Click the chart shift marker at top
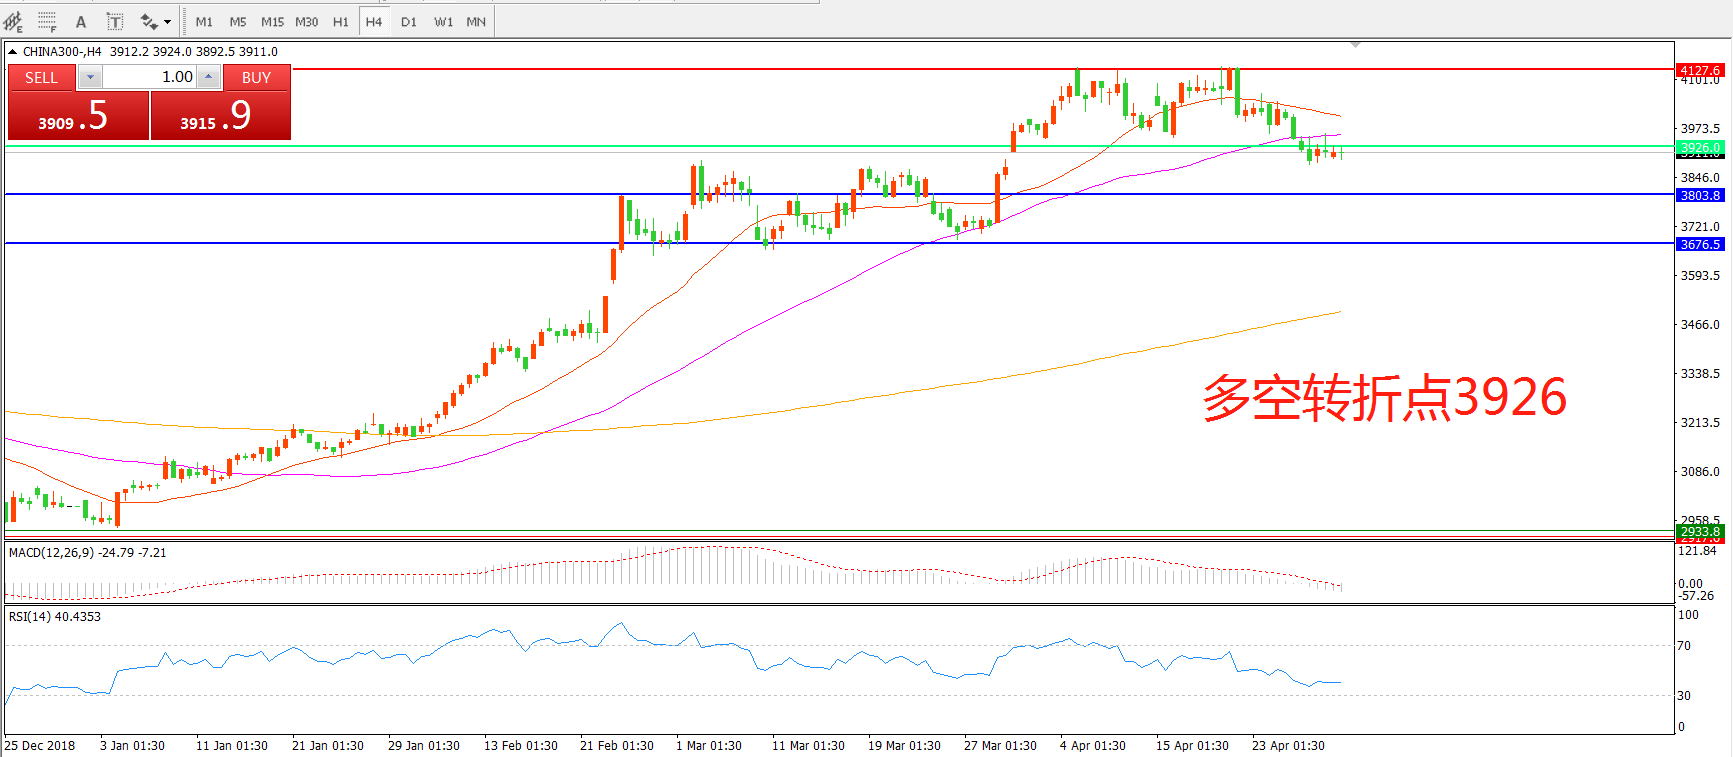Screen dimensions: 1733x757 (x=1355, y=45)
